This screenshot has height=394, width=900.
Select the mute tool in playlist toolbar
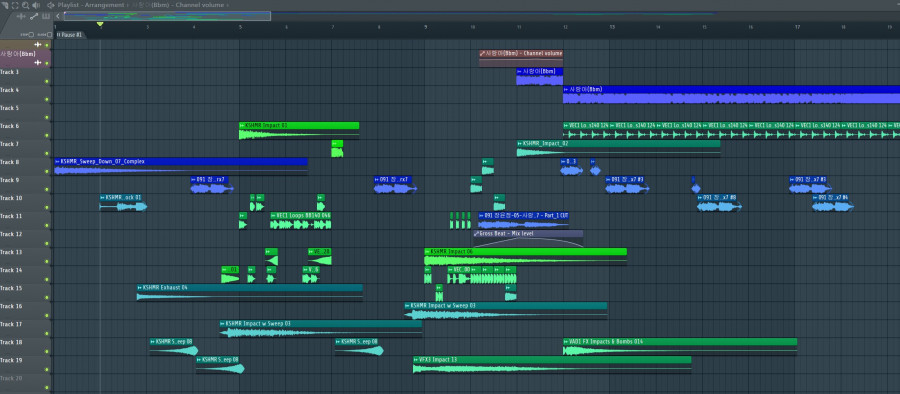coord(5,5)
